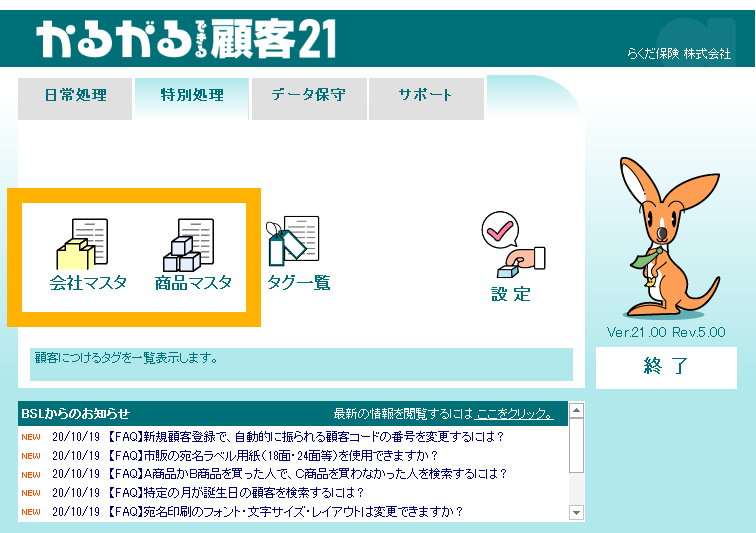The height and width of the screenshot is (533, 756).
Task: Switch to the 日常処理 tab
Action: [75, 99]
